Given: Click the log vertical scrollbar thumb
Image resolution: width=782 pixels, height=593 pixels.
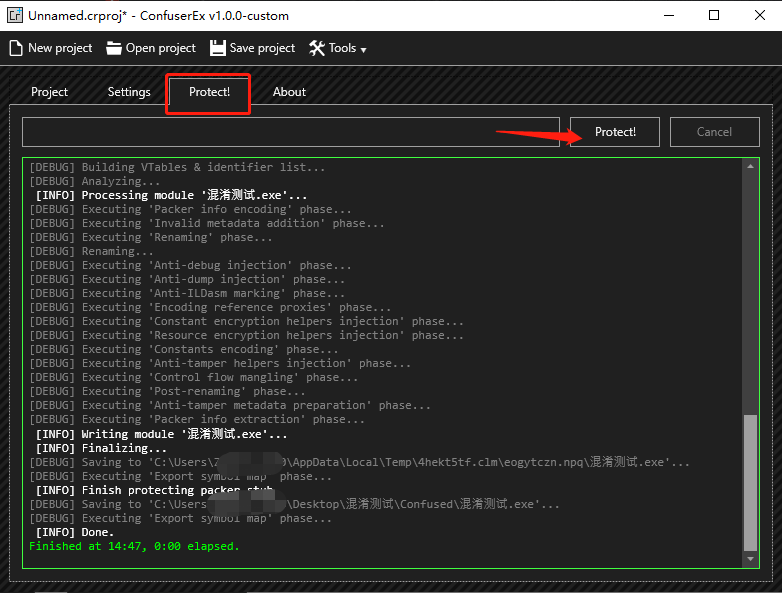Looking at the screenshot, I should click(x=750, y=483).
